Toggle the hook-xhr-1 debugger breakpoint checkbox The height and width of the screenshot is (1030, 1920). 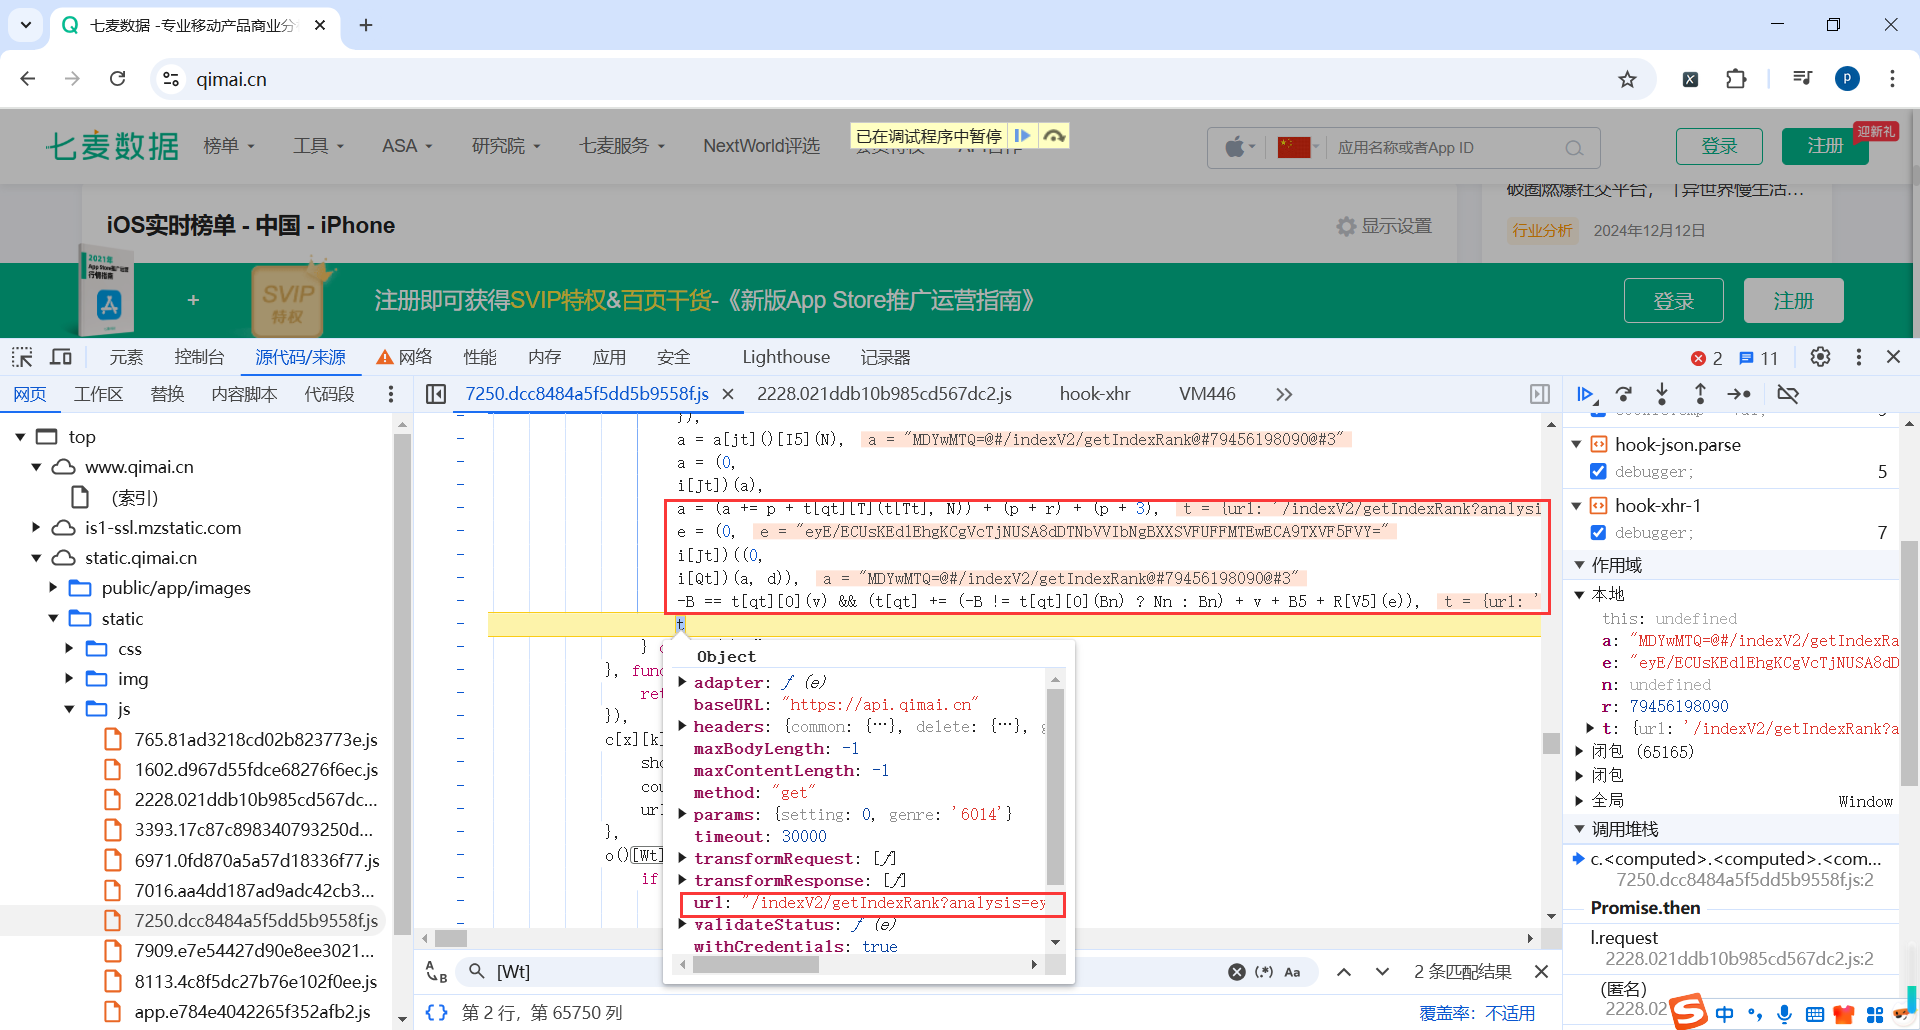(1598, 533)
